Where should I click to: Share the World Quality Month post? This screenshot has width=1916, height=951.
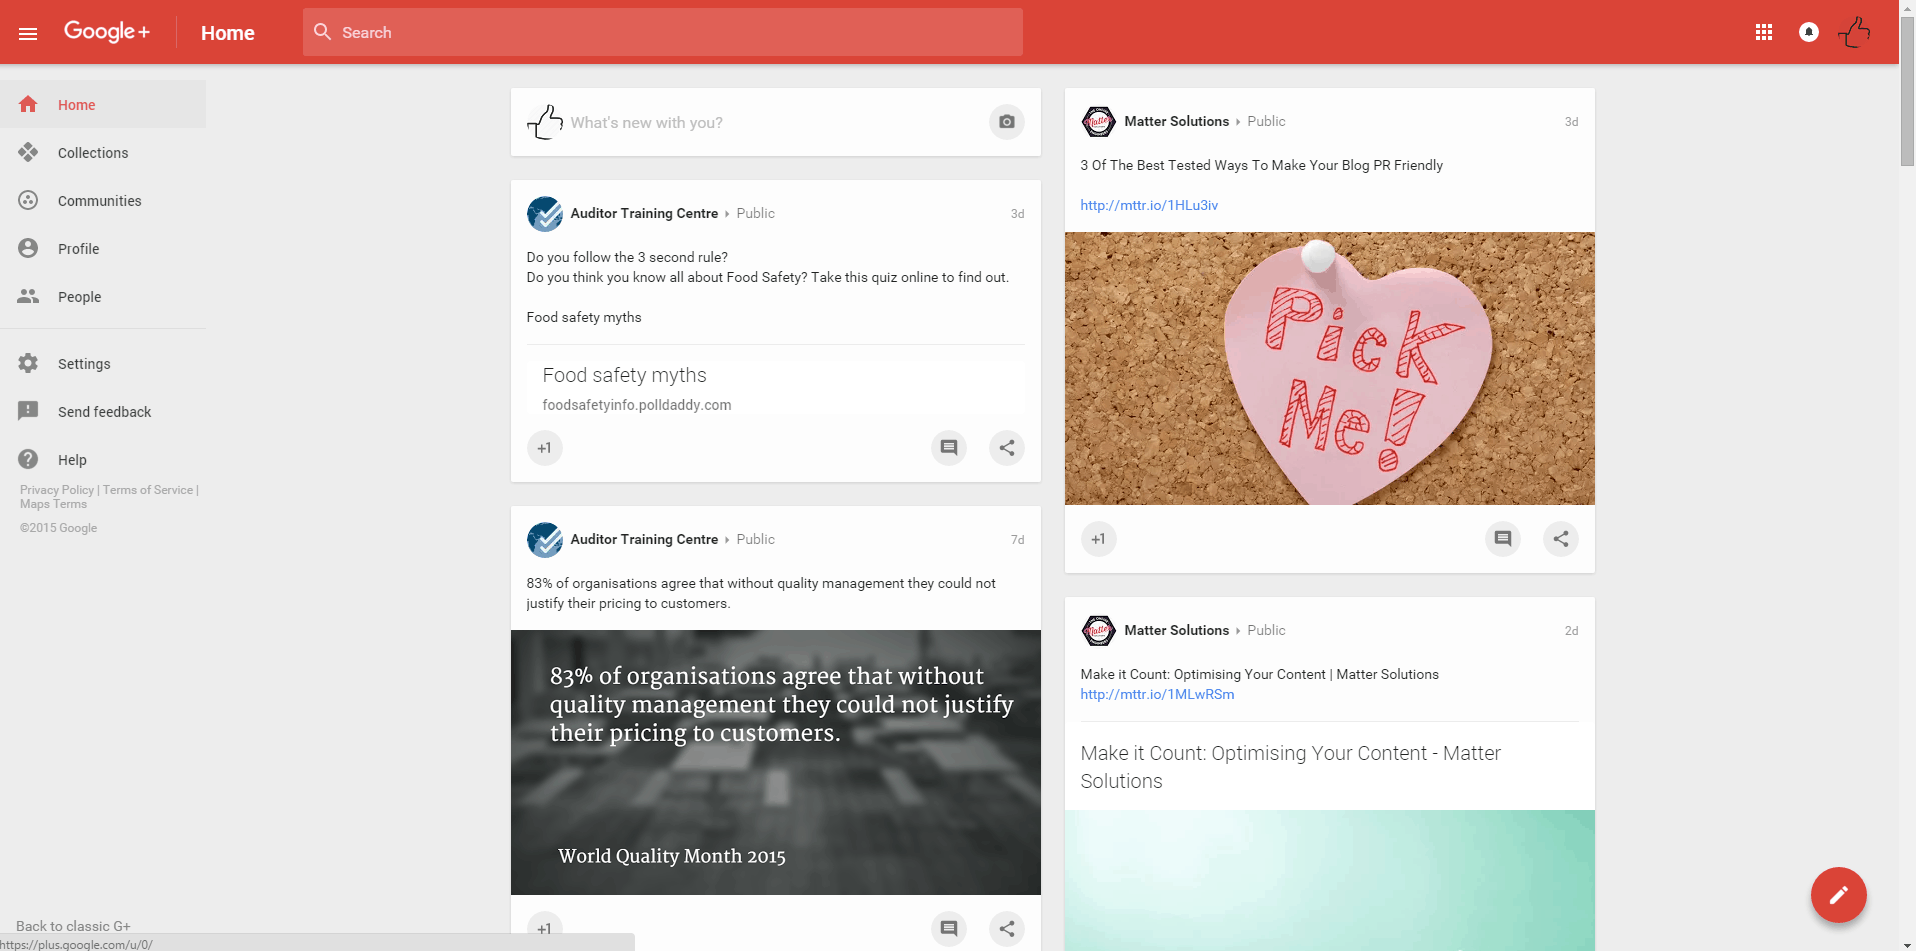coord(1006,928)
